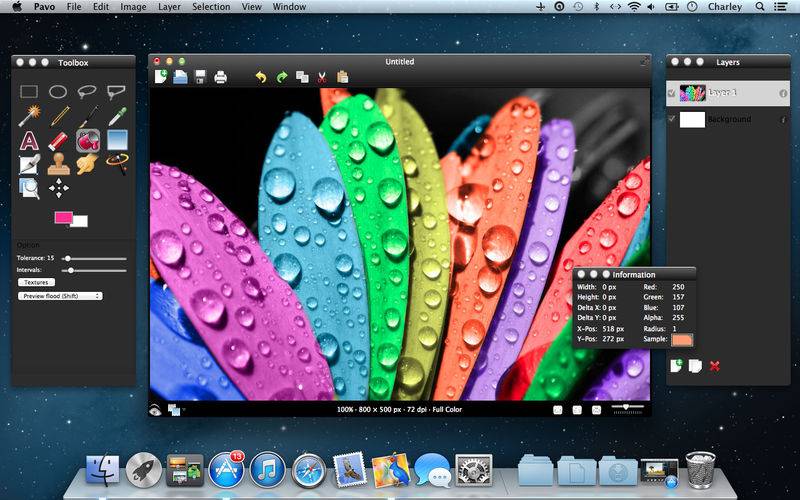Click the middle status bar view button
The image size is (800, 500).
point(577,410)
